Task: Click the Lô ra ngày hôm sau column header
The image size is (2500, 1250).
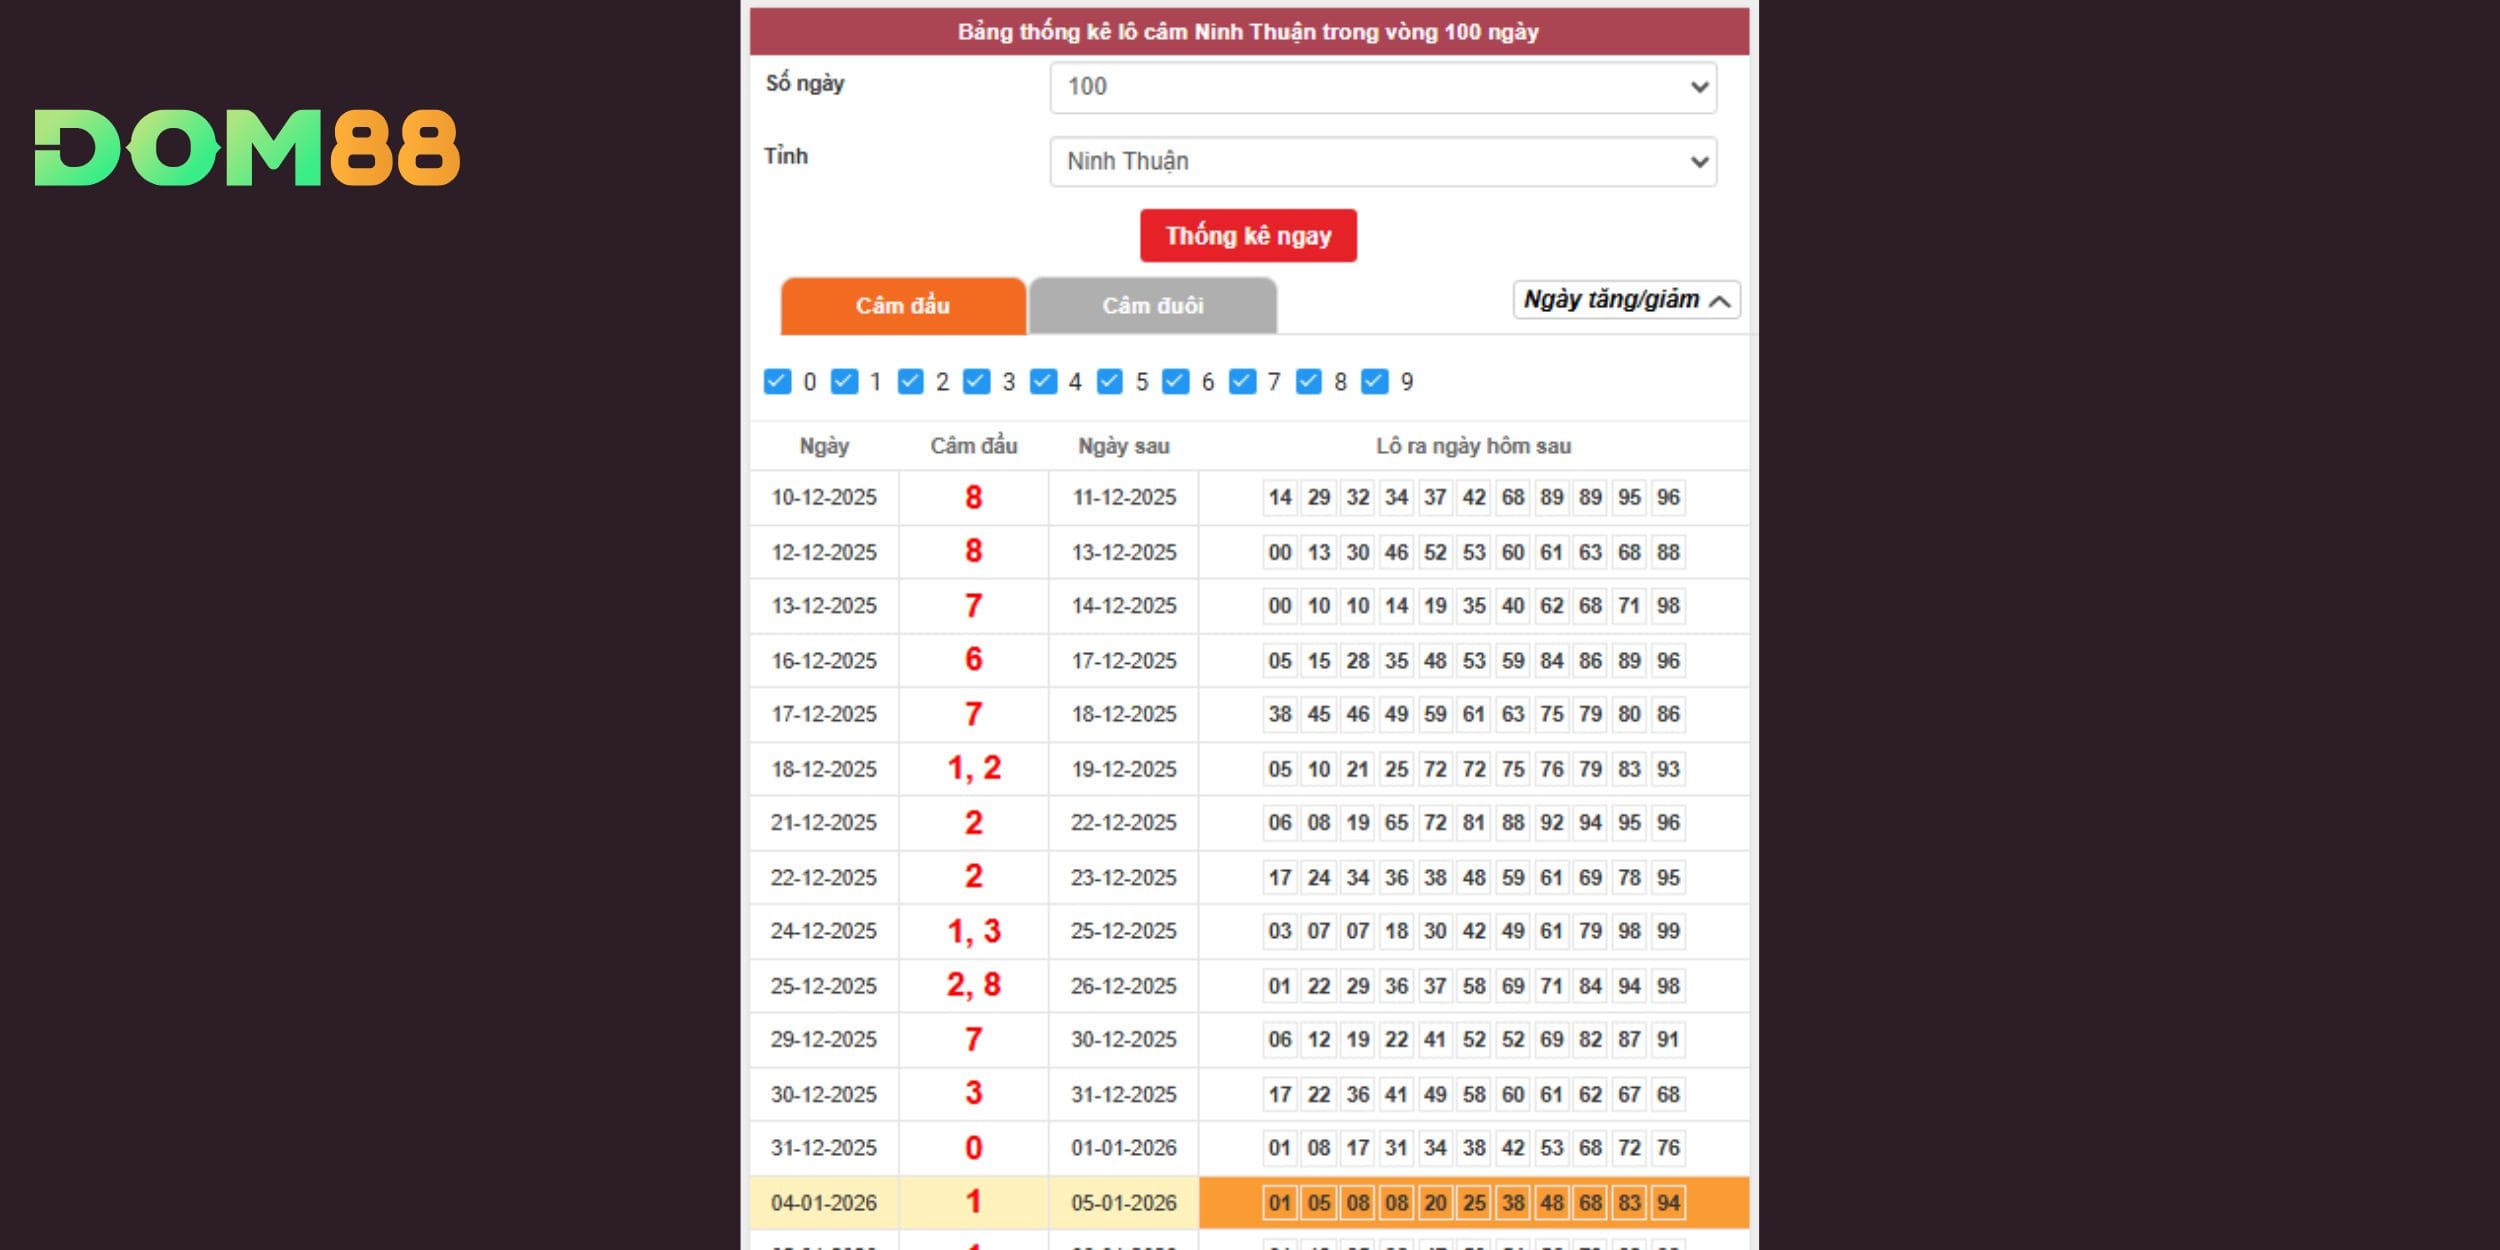Action: pyautogui.click(x=1472, y=446)
